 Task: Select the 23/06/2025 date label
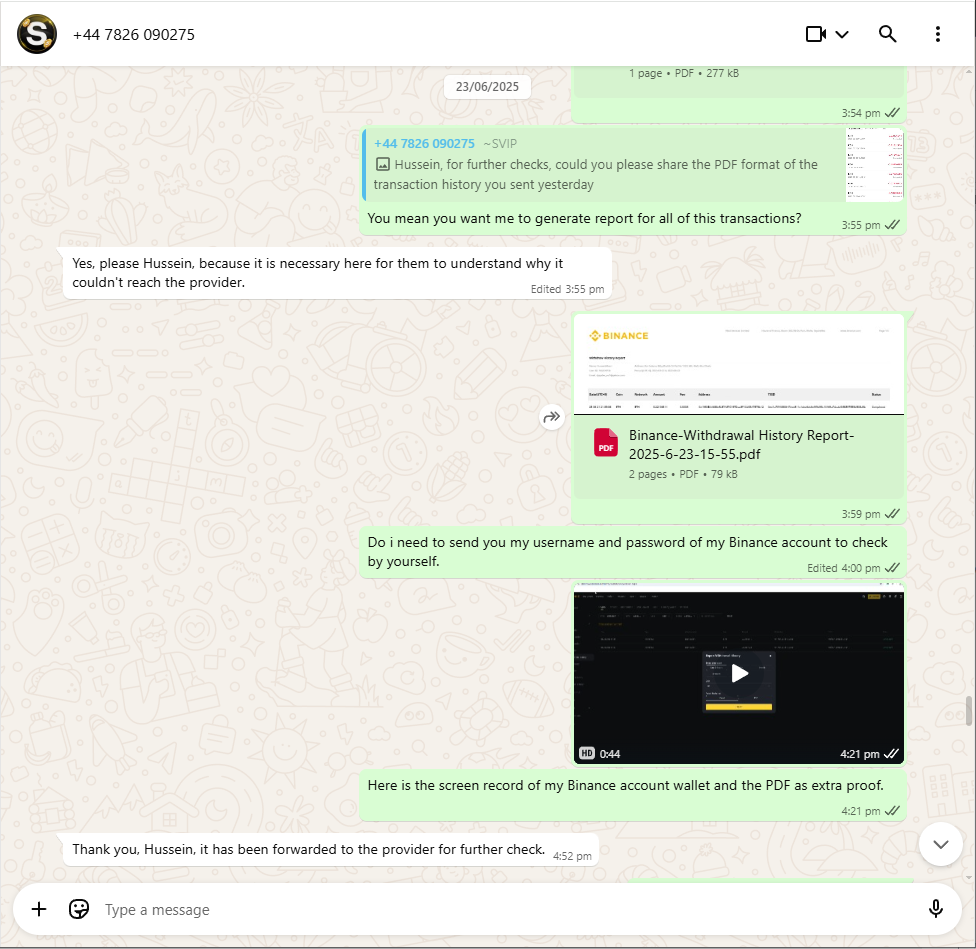coord(487,86)
